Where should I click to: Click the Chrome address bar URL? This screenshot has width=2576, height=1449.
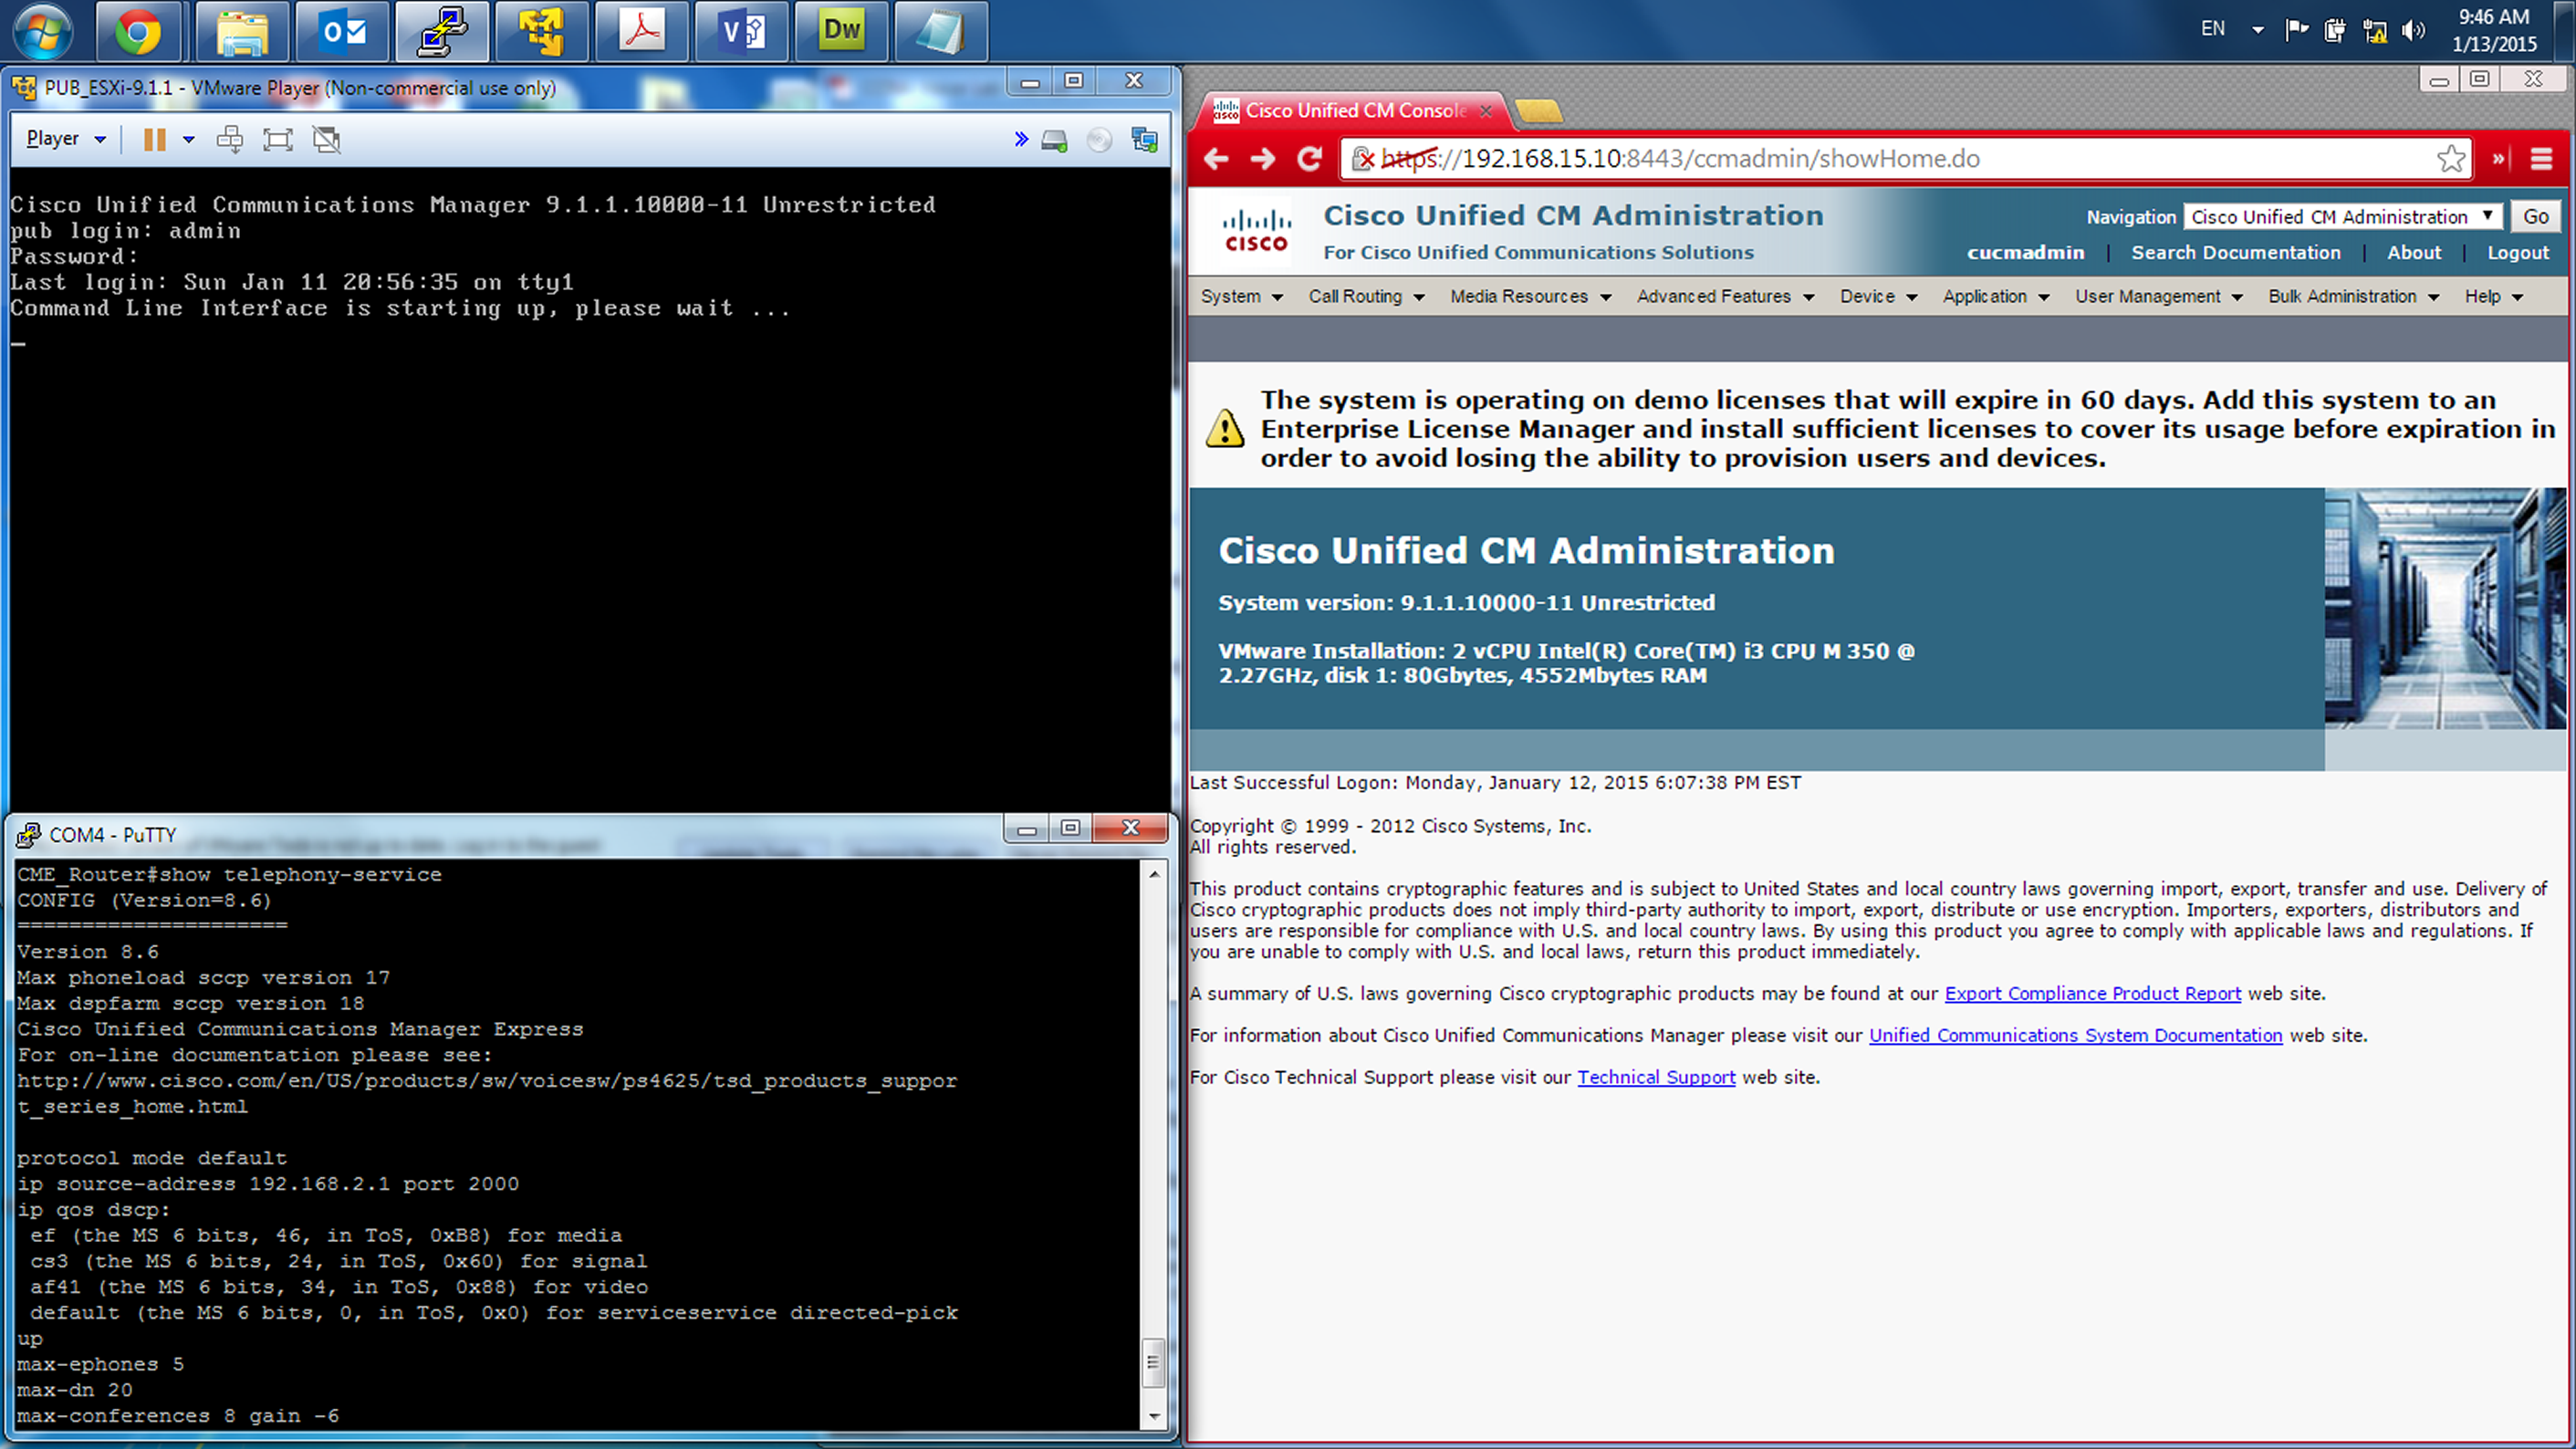(x=1680, y=159)
